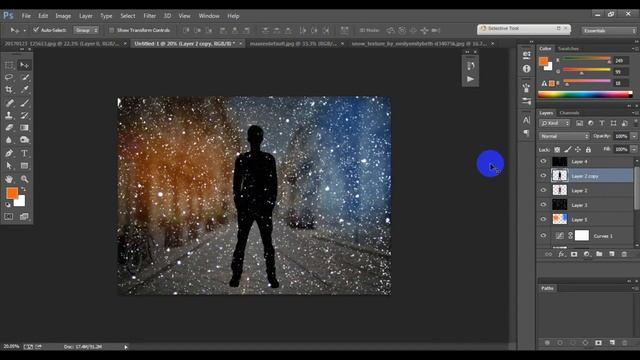The width and height of the screenshot is (640, 360).
Task: Switch to the Swatches tab
Action: point(568,49)
